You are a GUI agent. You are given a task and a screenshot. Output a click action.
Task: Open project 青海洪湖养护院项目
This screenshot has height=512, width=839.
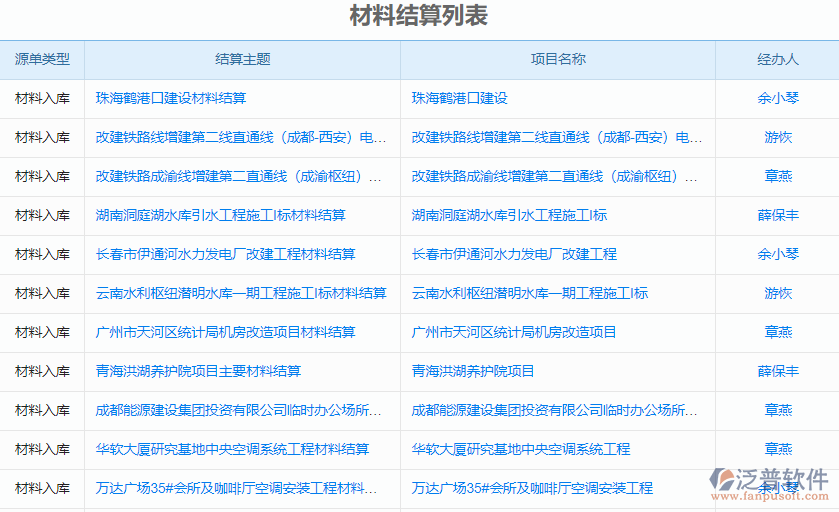pos(472,371)
